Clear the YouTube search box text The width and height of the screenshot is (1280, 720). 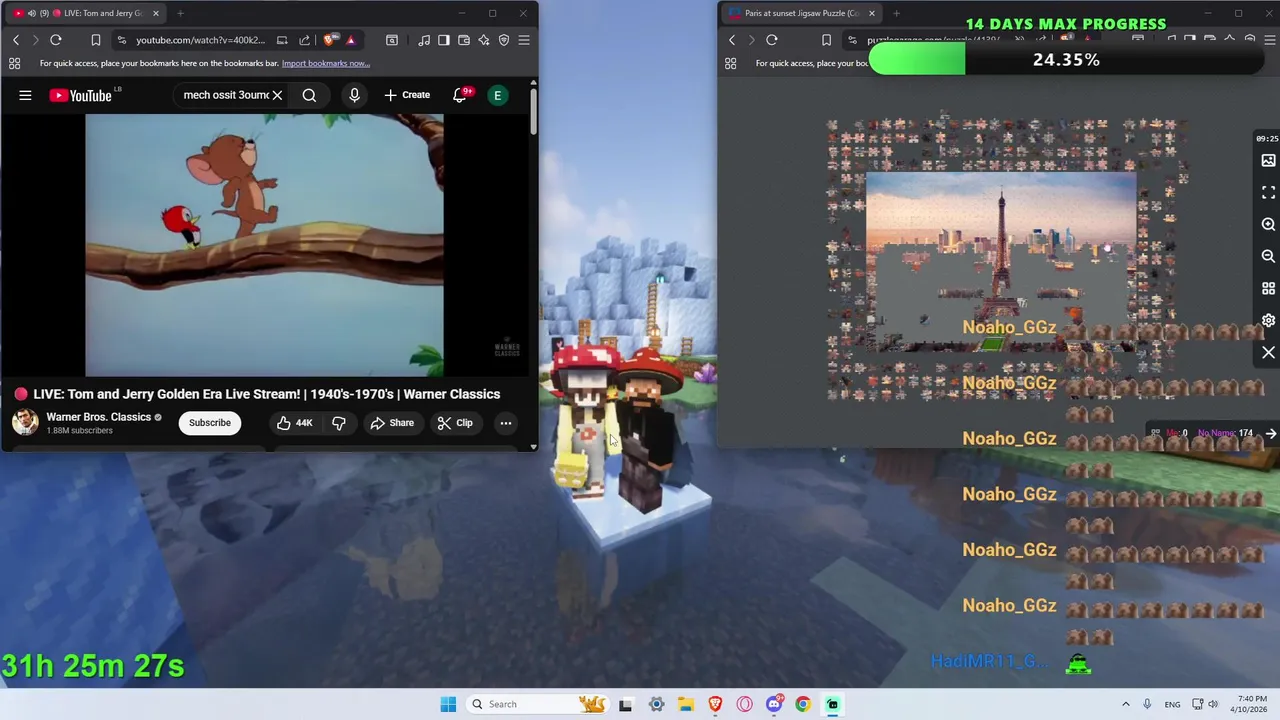click(277, 95)
